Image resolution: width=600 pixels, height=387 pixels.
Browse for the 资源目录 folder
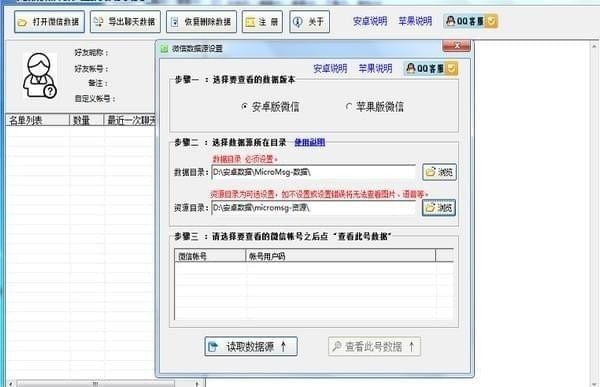[x=439, y=208]
